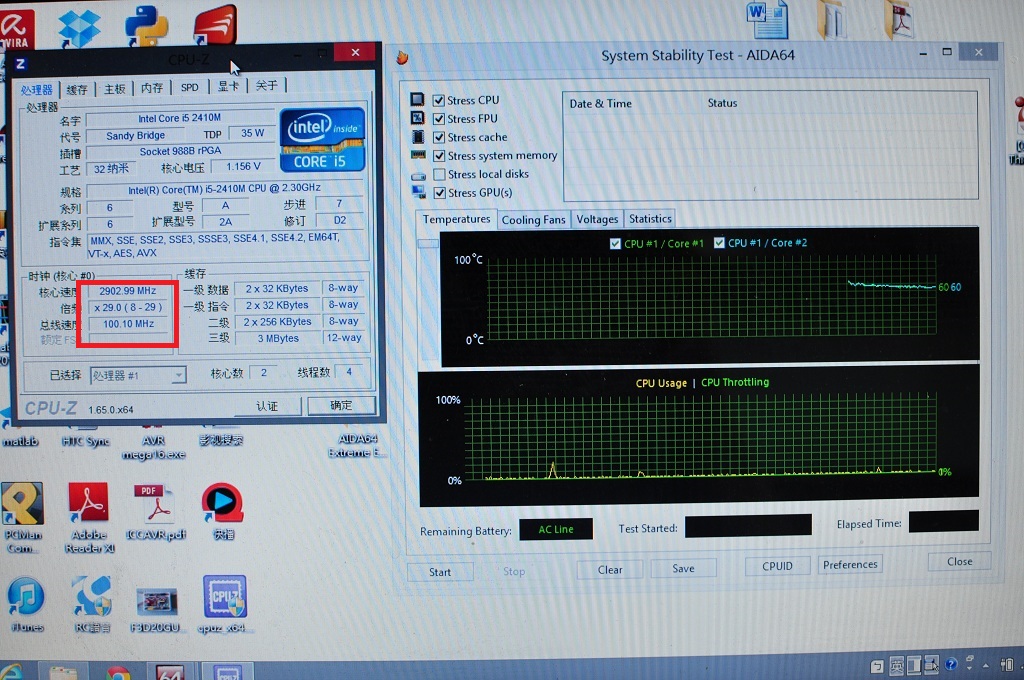Switch to the Cooling Fans tab

tap(534, 219)
